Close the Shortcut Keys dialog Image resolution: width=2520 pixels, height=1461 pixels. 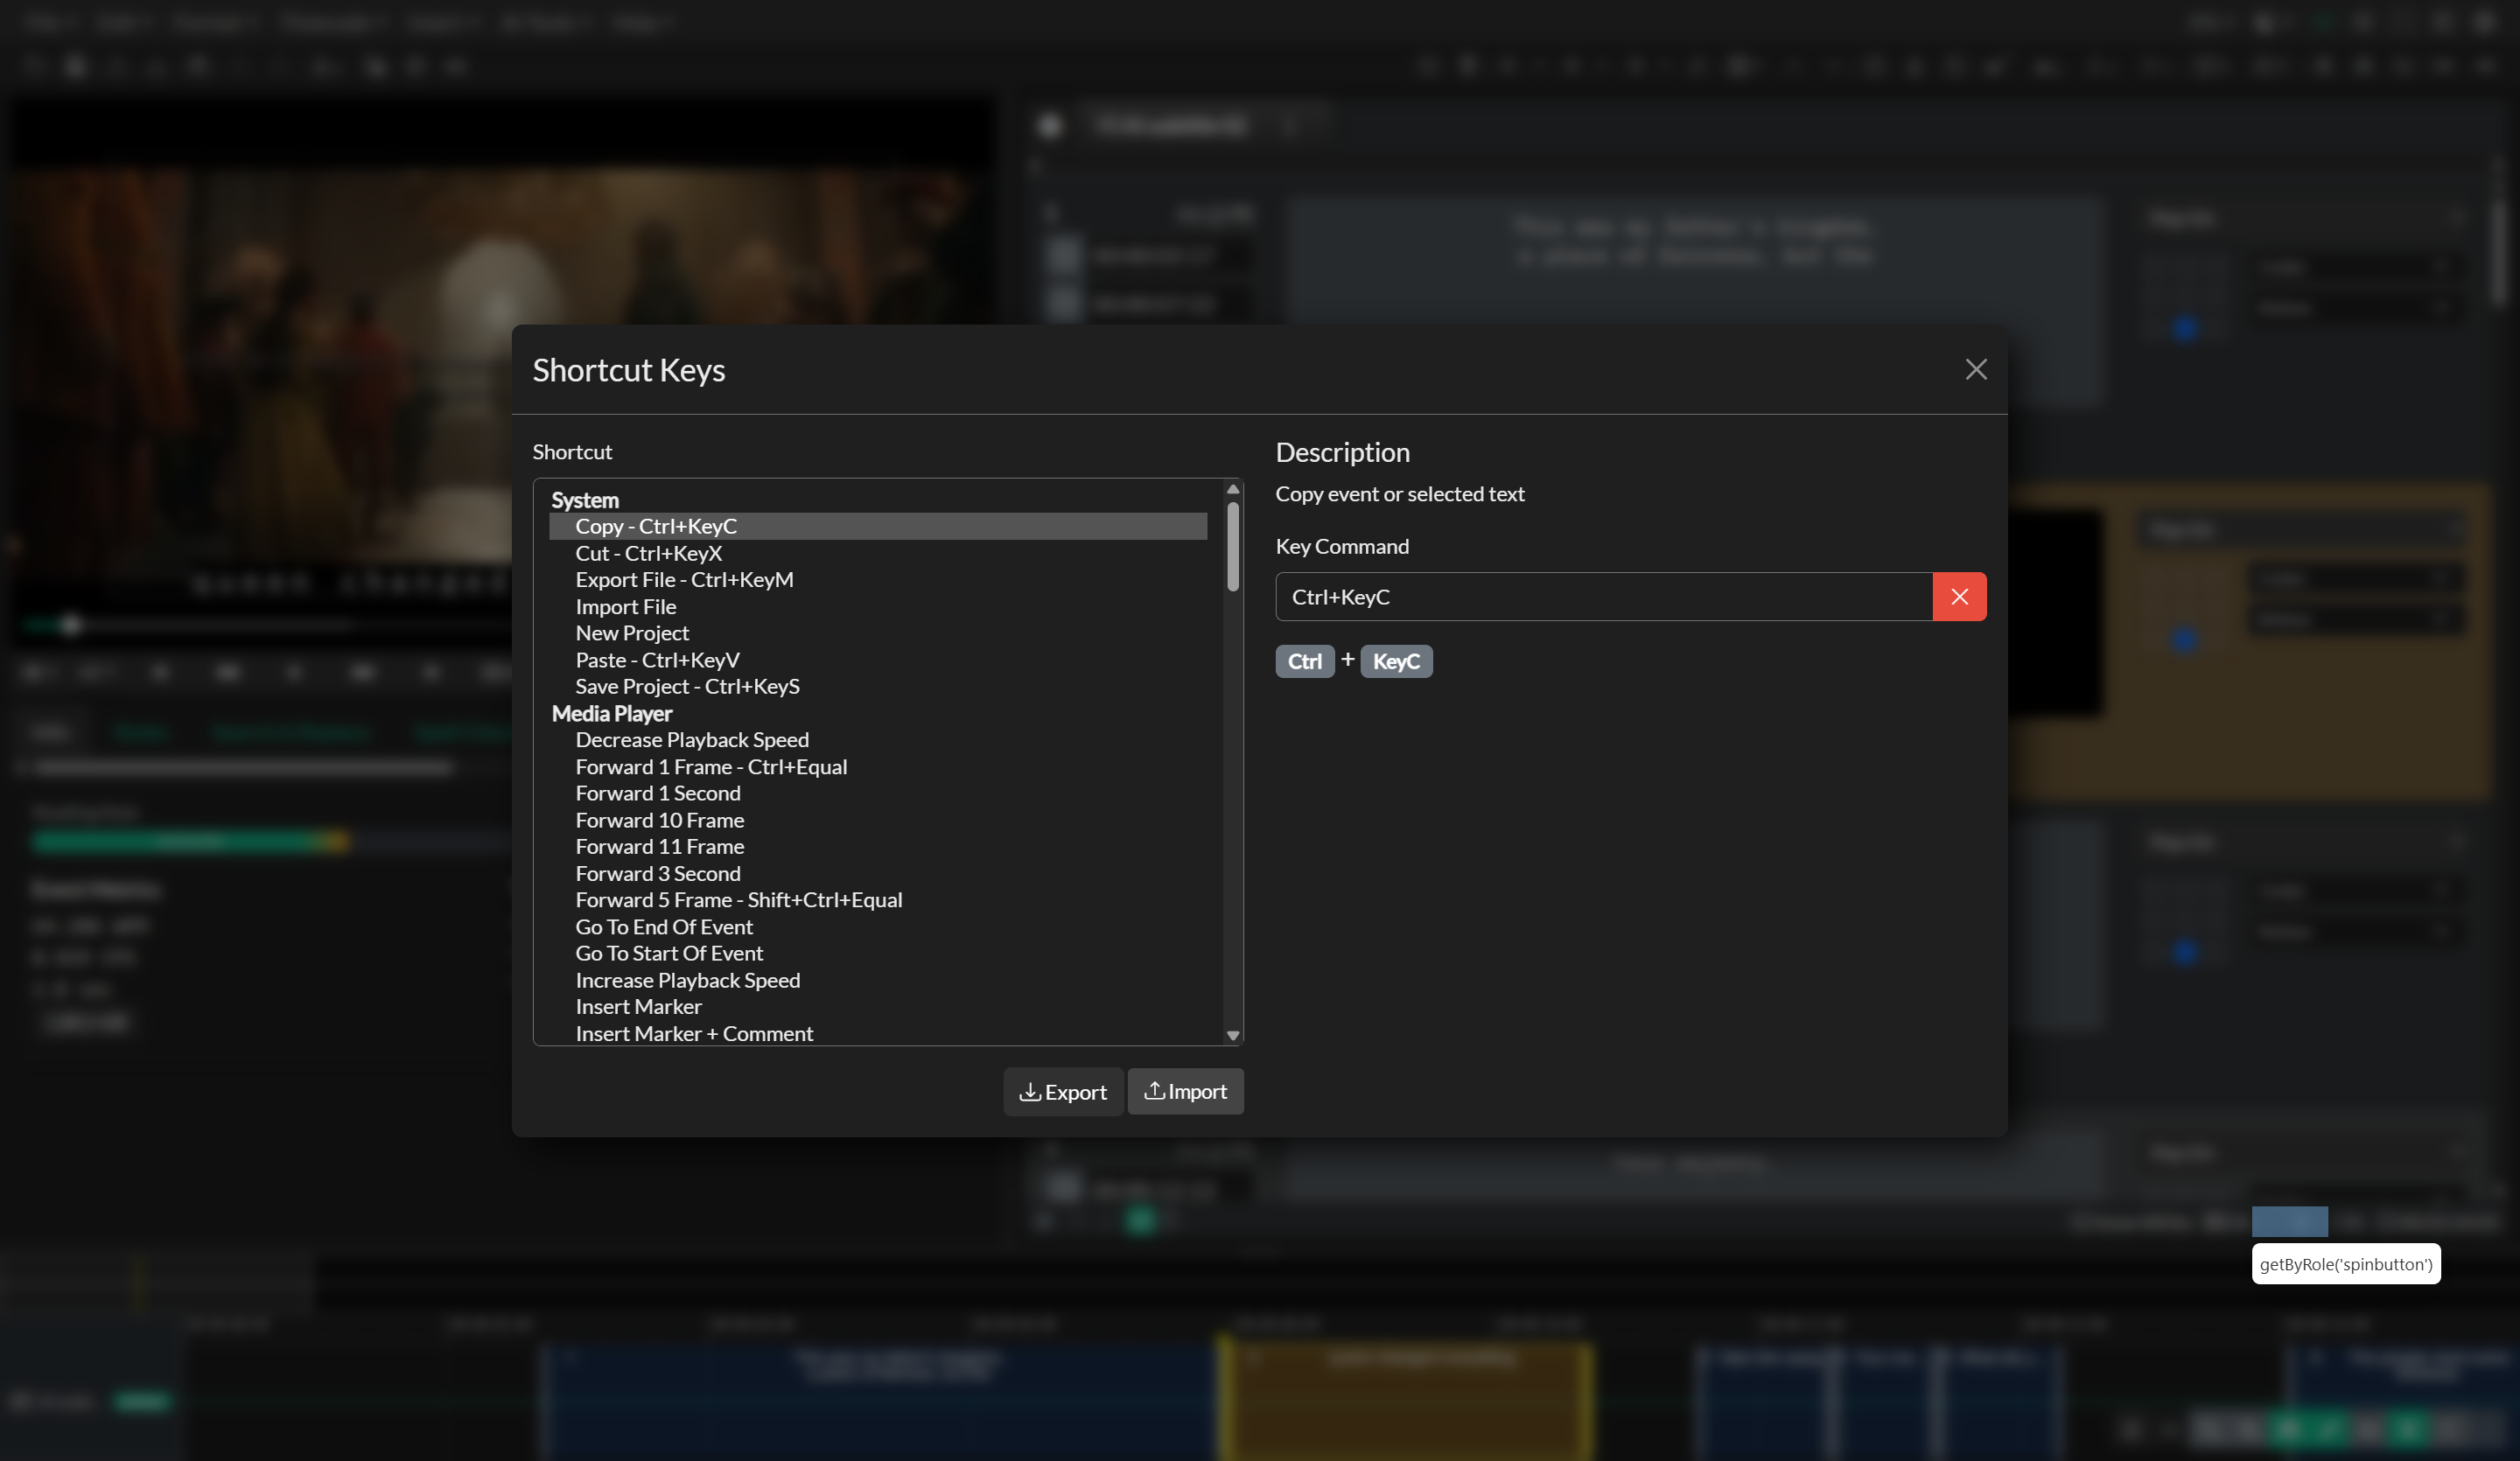click(x=1975, y=369)
